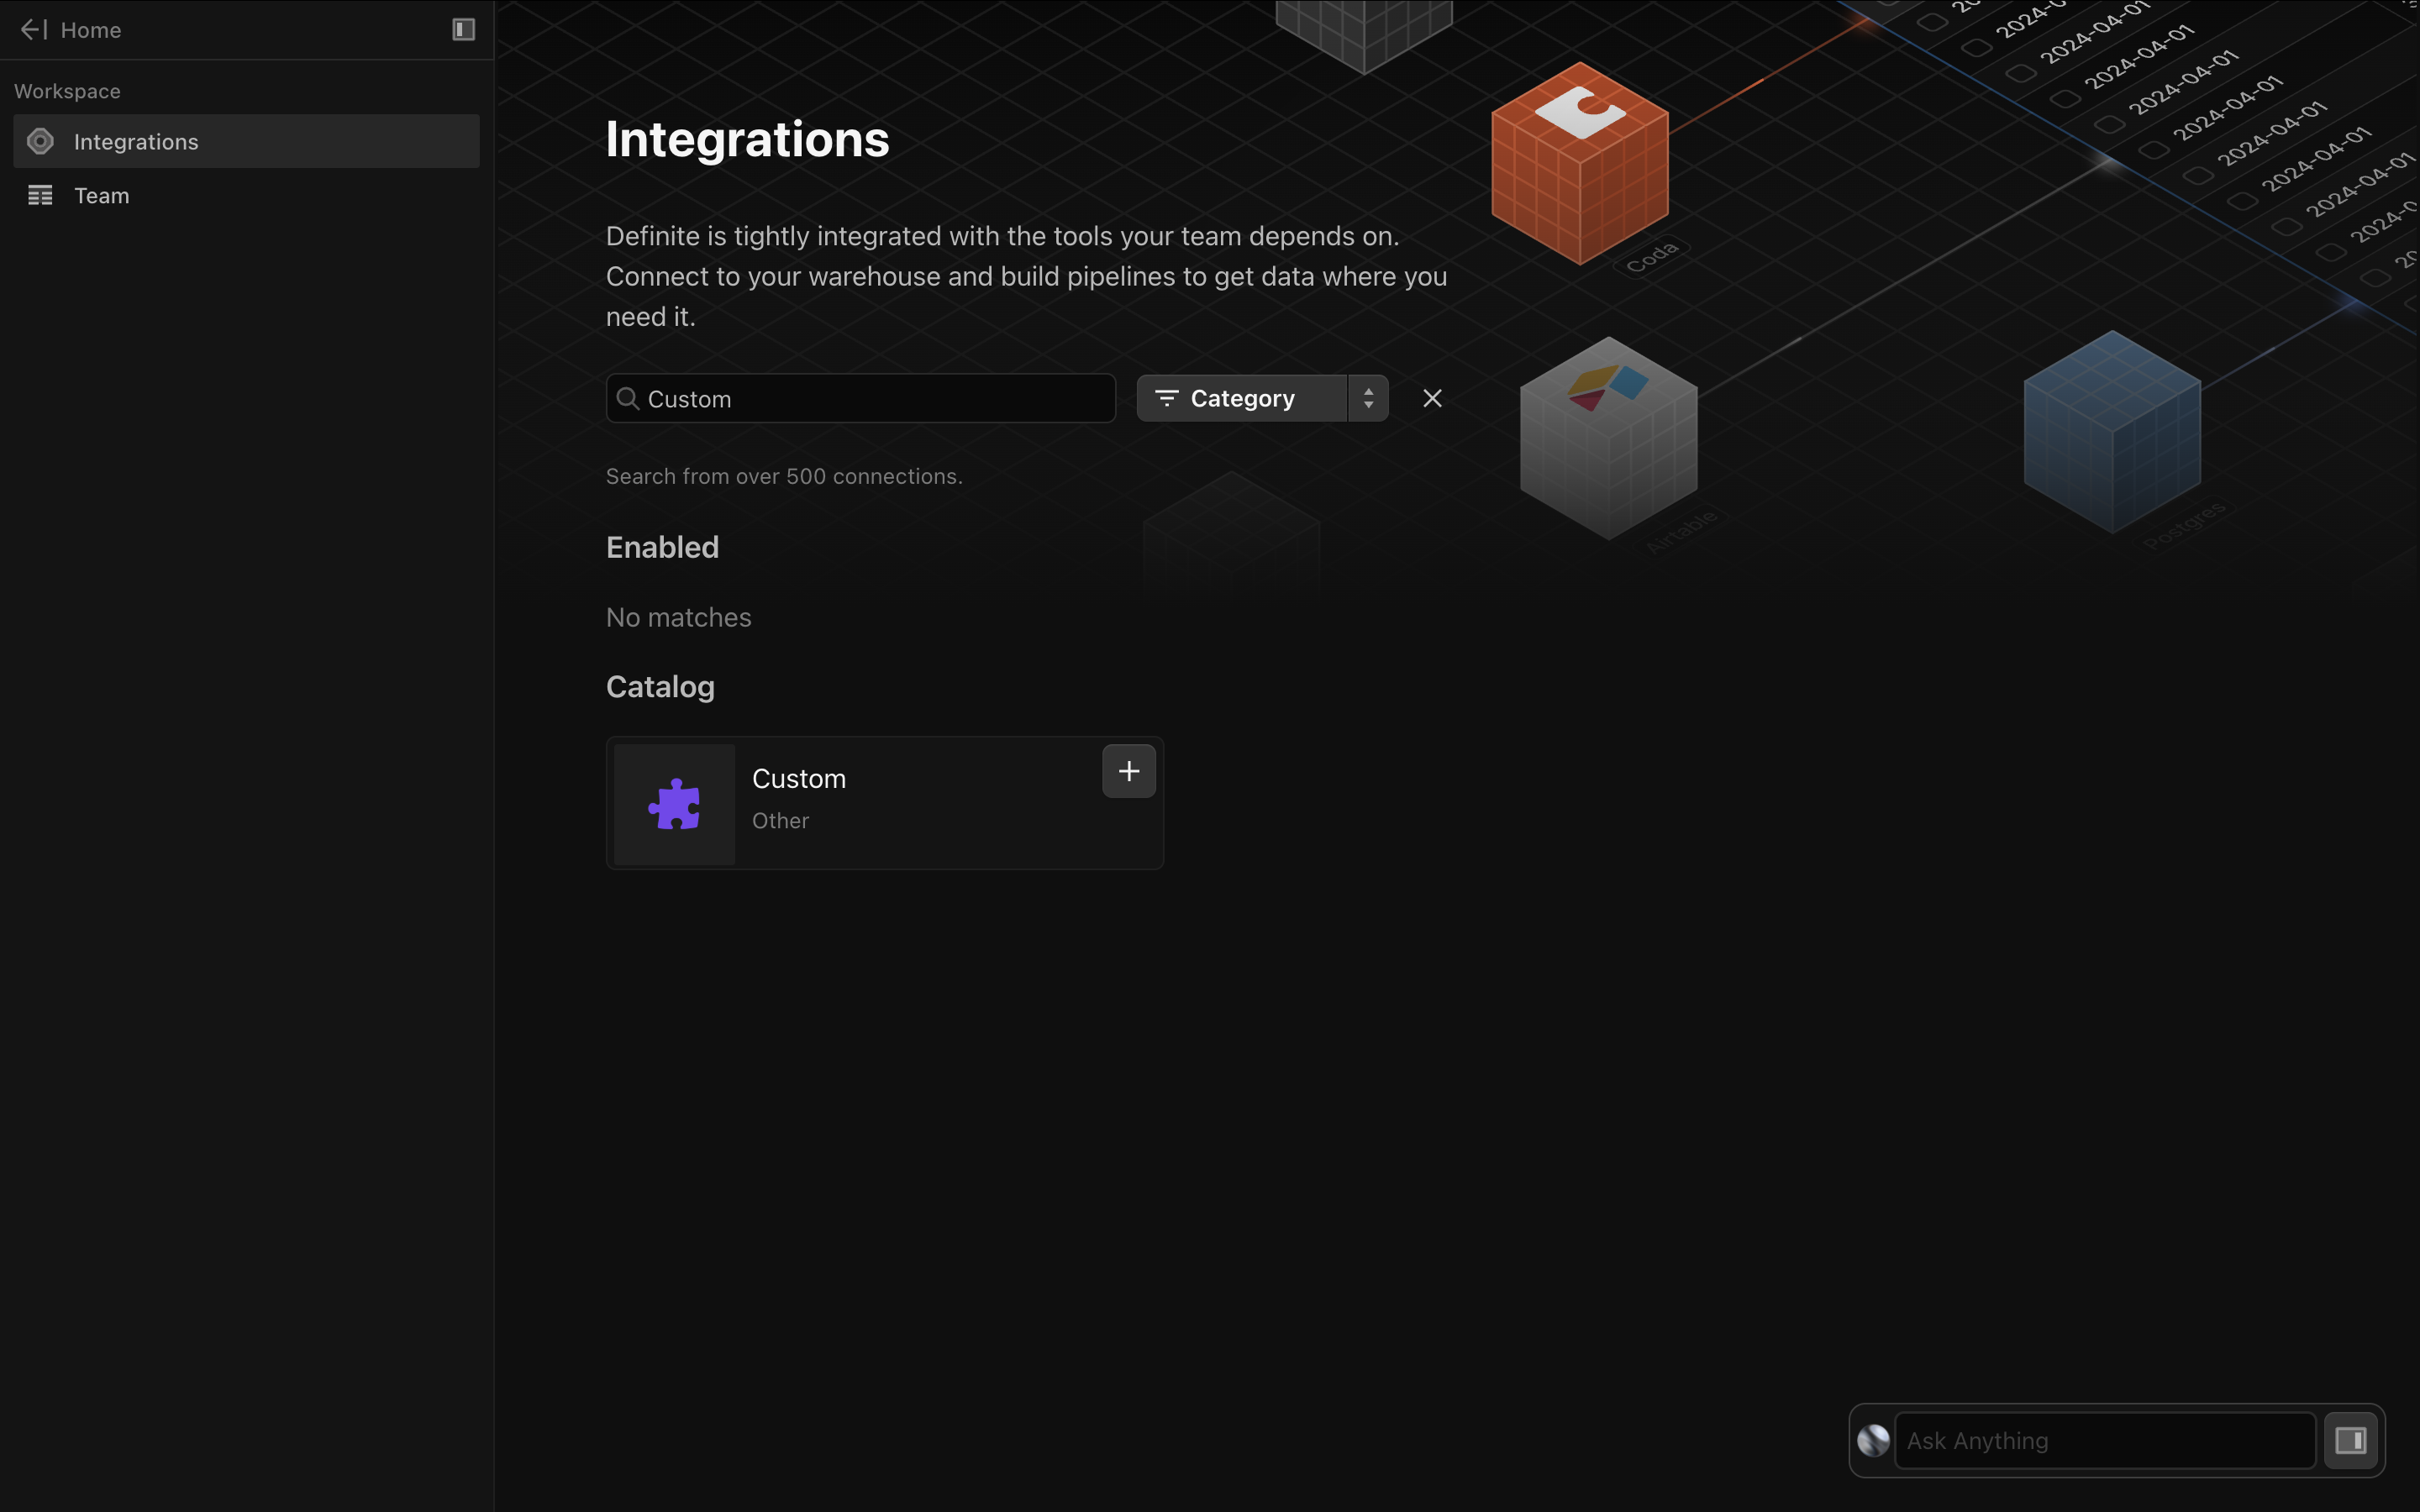Click the purple puzzle piece Custom icon
This screenshot has height=1512, width=2420.
675,804
